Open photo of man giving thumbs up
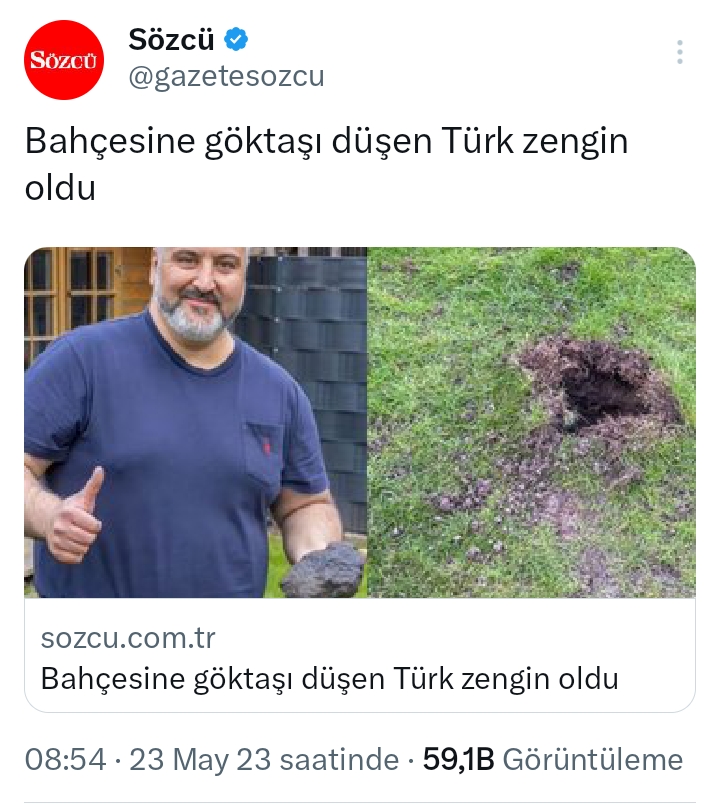Image resolution: width=720 pixels, height=804 pixels. [195, 423]
